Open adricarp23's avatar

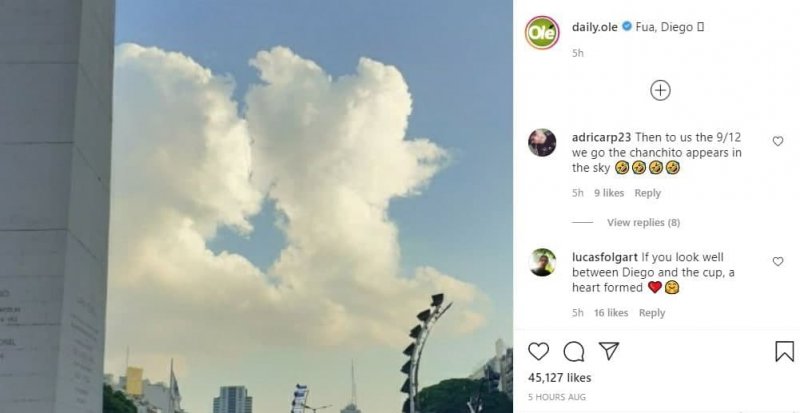coord(542,142)
